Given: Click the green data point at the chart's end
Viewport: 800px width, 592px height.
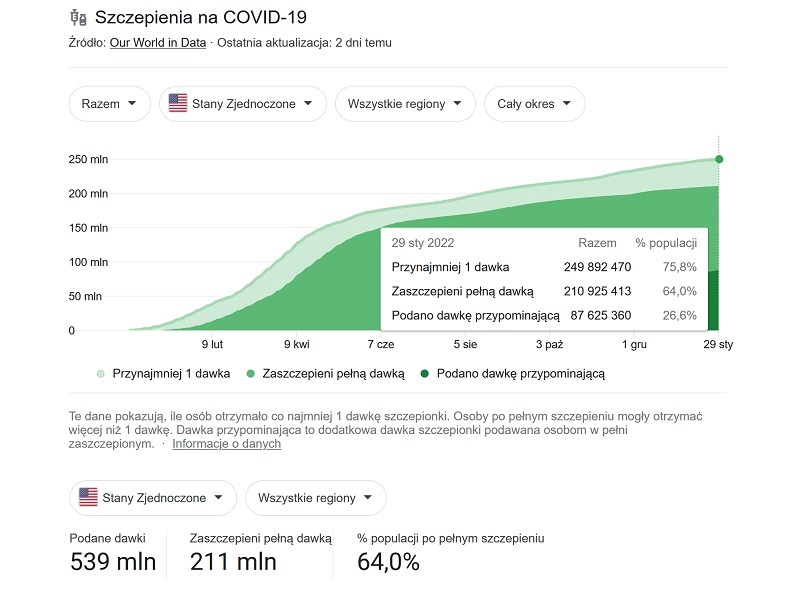Looking at the screenshot, I should click(718, 158).
